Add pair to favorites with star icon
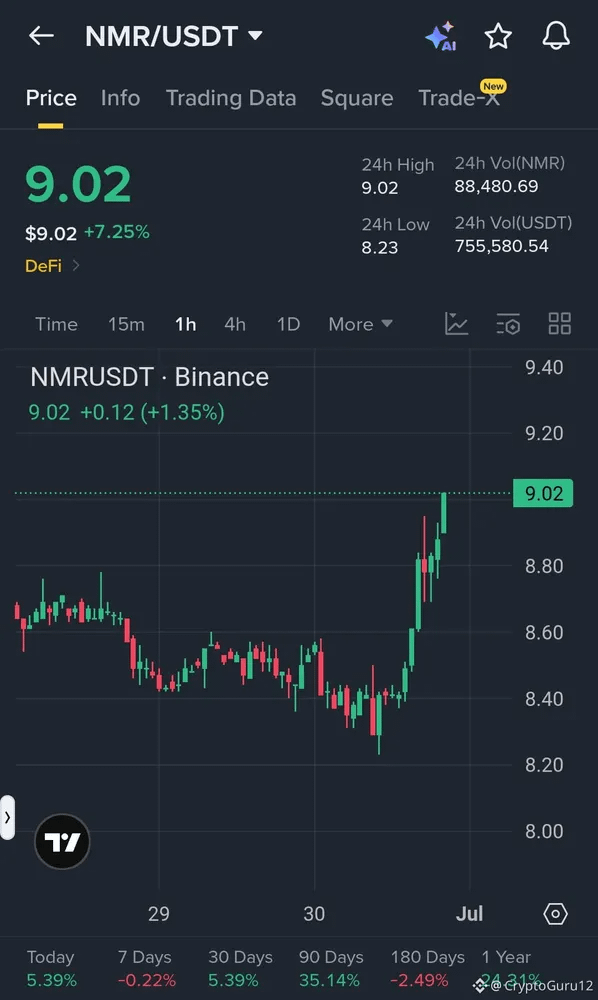This screenshot has height=1000, width=598. 498,36
